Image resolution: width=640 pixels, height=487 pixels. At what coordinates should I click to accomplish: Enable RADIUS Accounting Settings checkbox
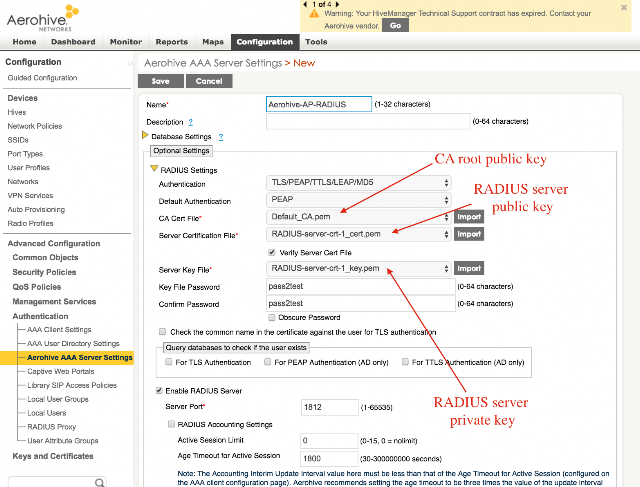(171, 424)
